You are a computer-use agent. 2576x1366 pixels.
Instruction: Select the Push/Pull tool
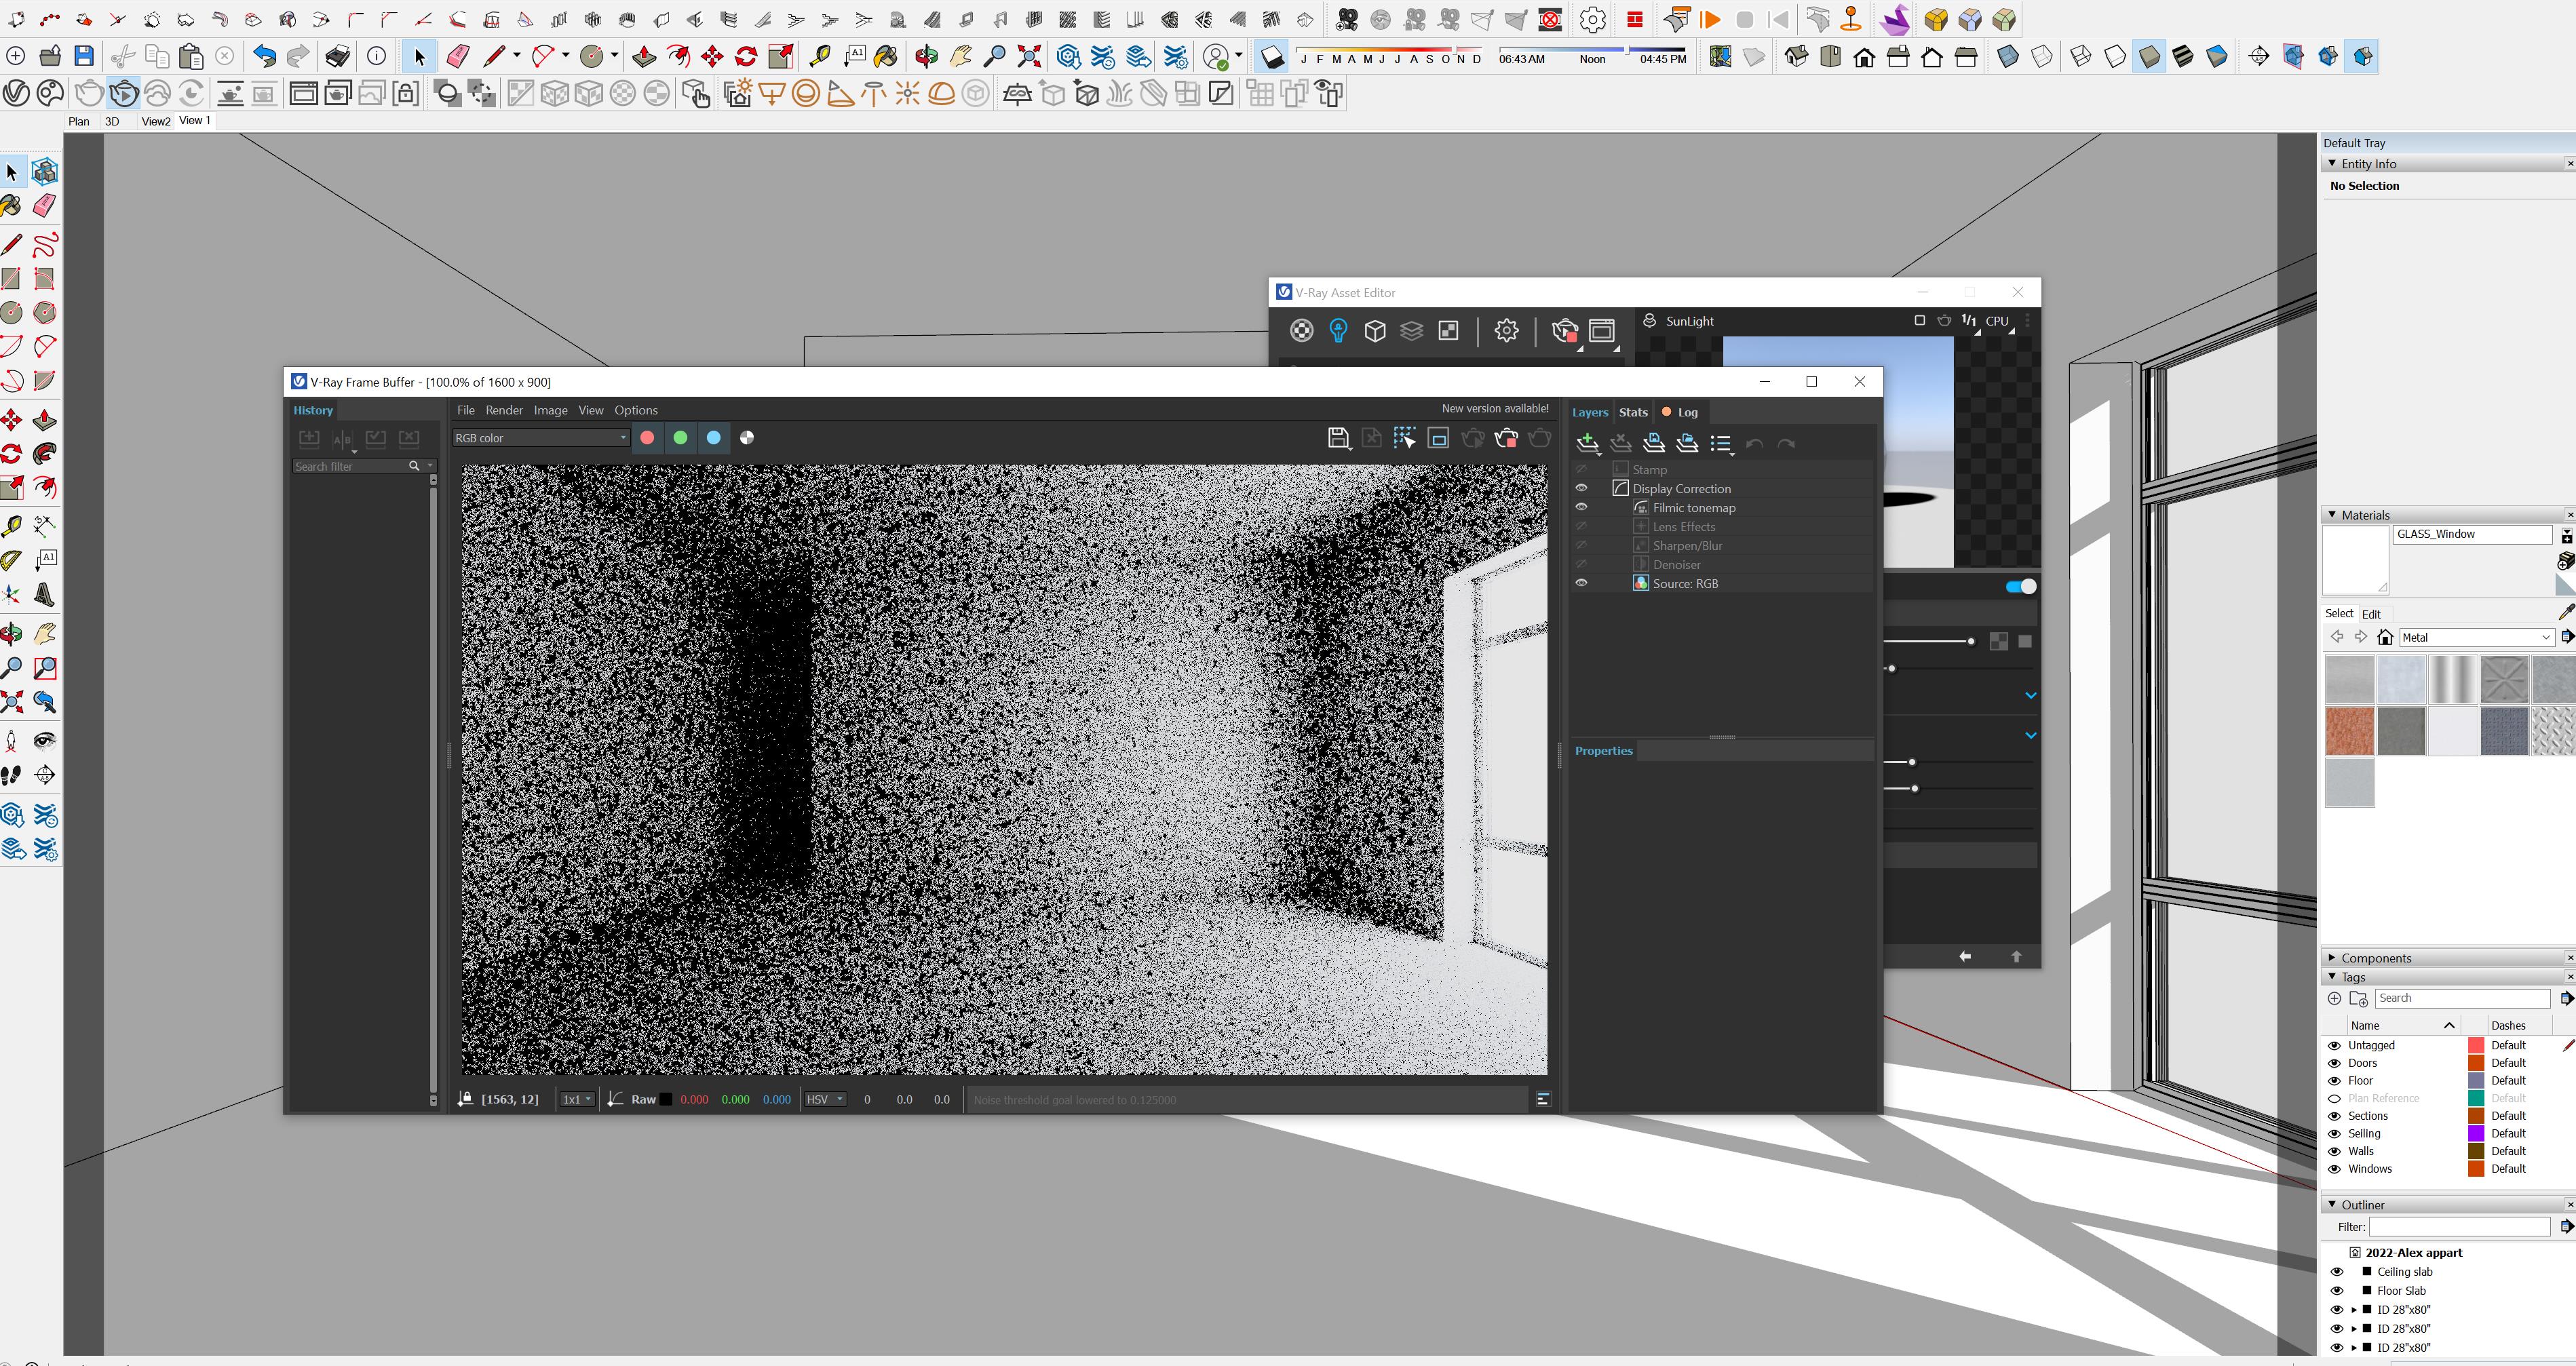point(643,57)
